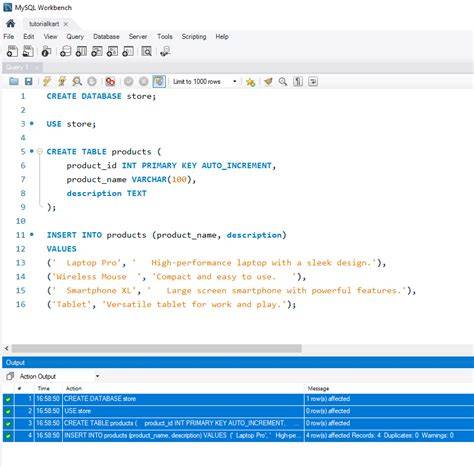This screenshot has width=474, height=467.
Task: Click the Beautify query broom icon
Action: (x=268, y=82)
